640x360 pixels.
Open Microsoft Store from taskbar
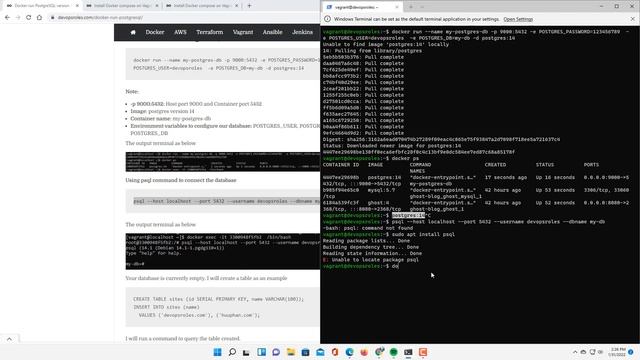point(305,352)
